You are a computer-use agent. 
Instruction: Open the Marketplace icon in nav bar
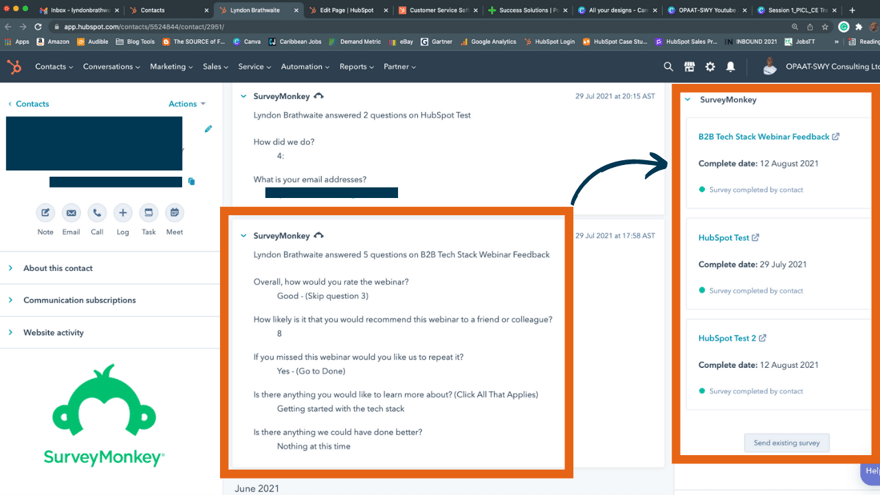[689, 67]
